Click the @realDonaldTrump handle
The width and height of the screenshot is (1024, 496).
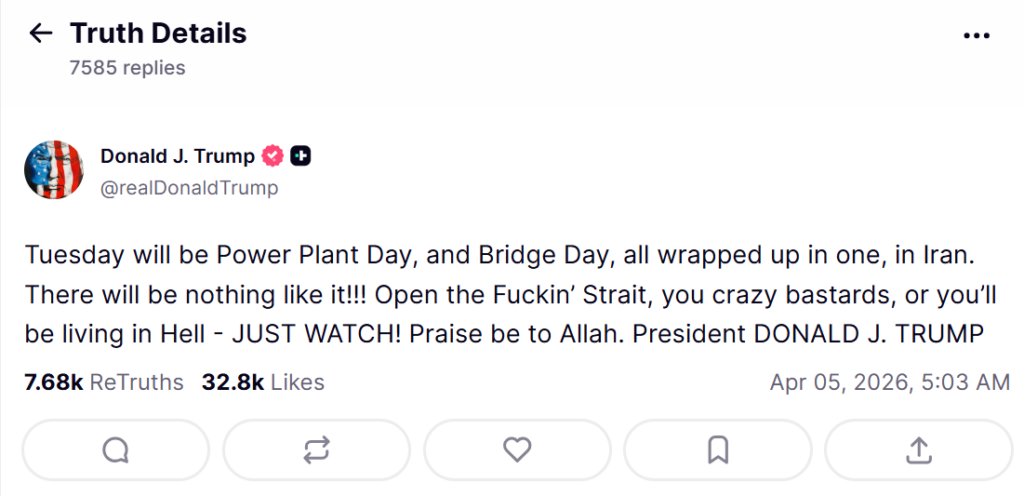click(189, 187)
